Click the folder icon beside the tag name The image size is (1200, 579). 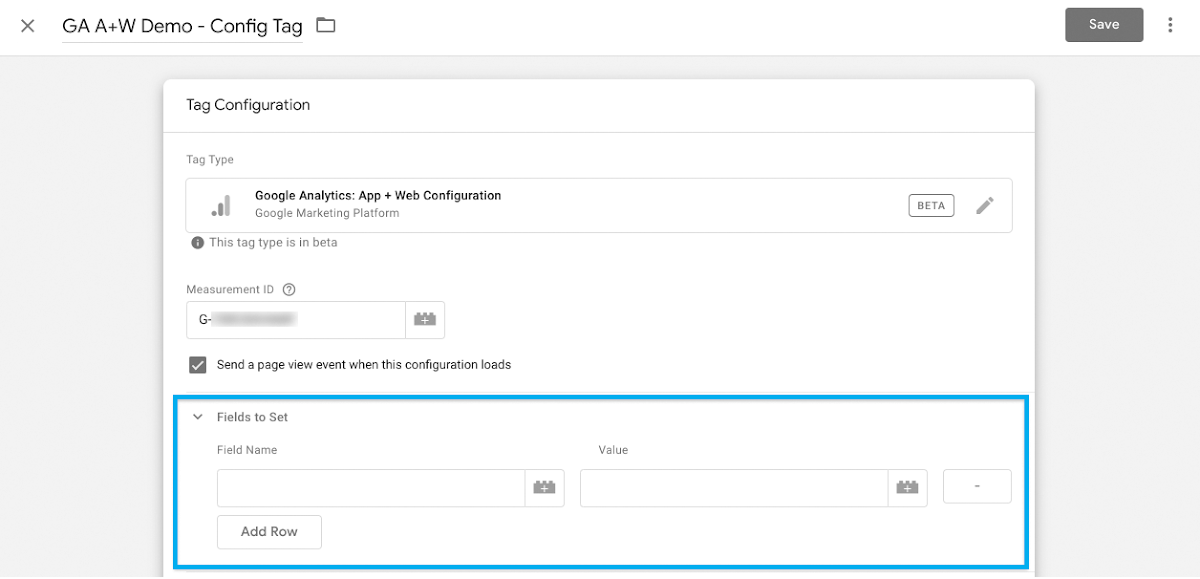point(325,25)
